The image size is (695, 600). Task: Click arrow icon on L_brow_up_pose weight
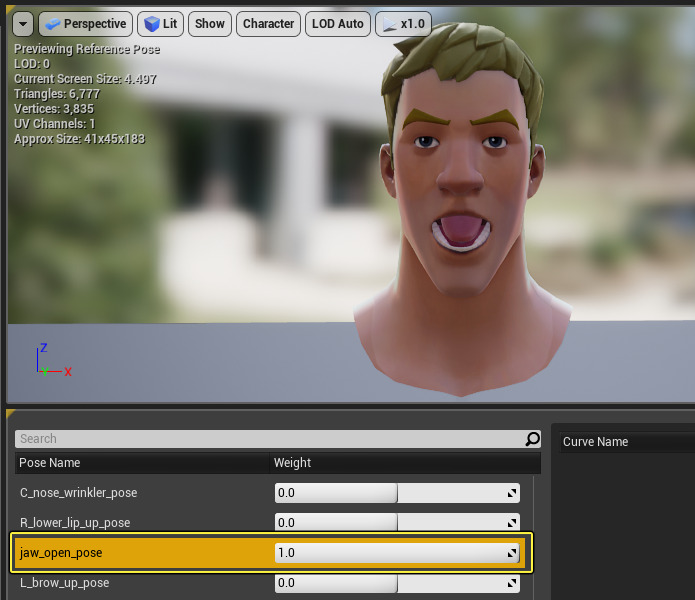click(x=512, y=583)
